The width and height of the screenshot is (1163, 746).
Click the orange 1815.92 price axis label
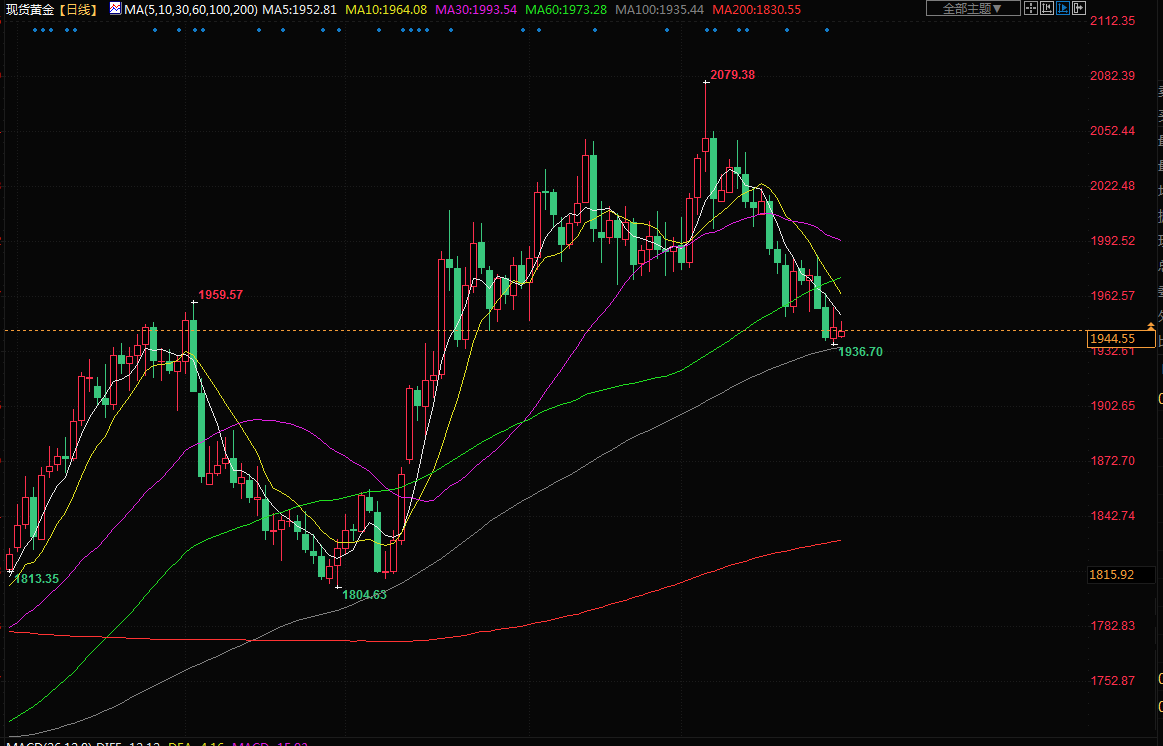[1112, 575]
